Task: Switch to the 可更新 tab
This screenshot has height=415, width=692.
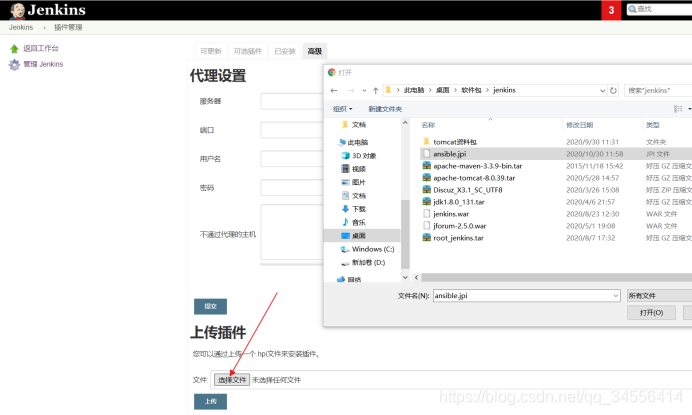Action: tap(211, 51)
